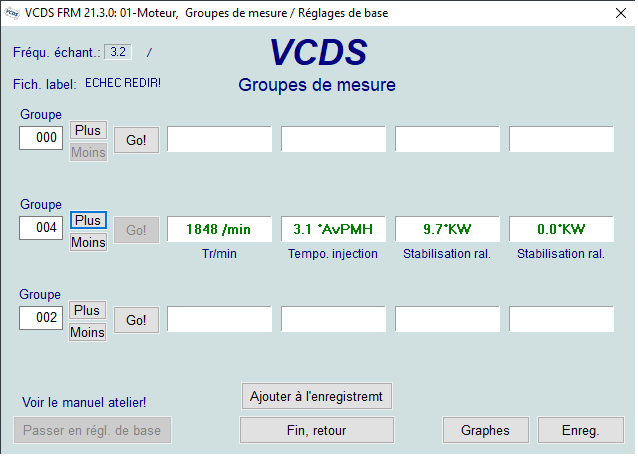
Task: Click the 0.0°KW value field
Action: pyautogui.click(x=561, y=229)
